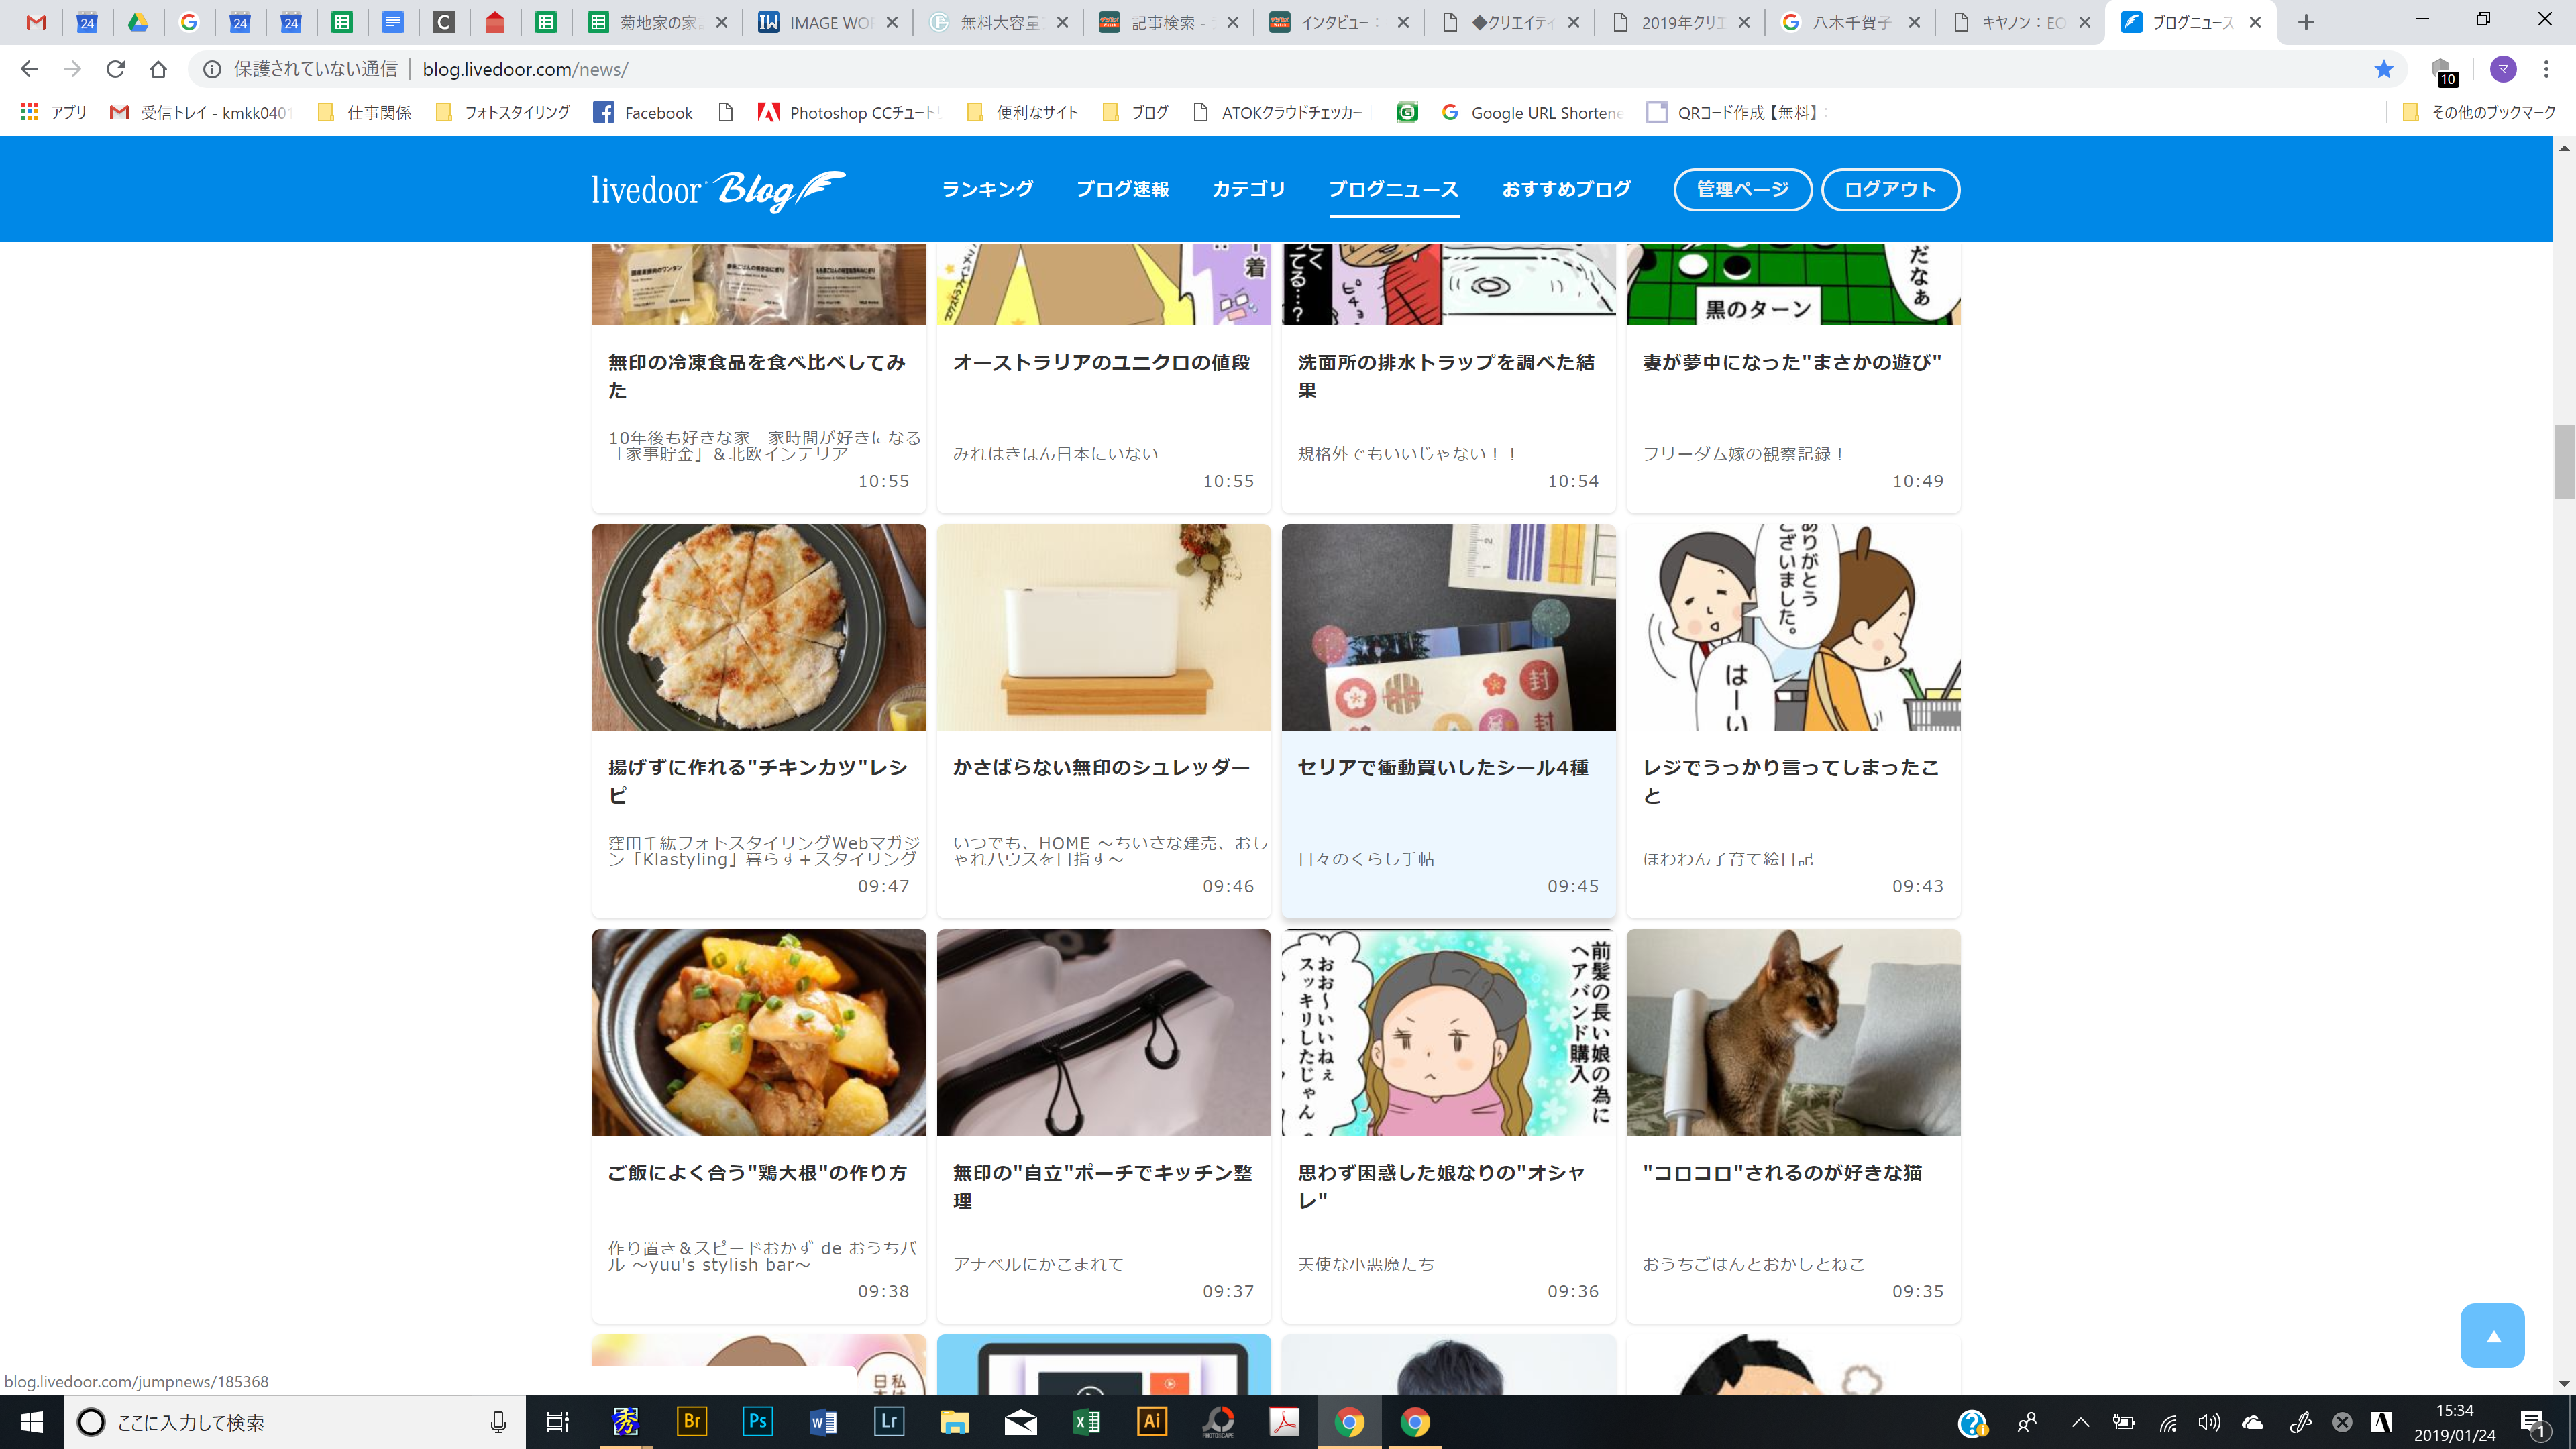Open the taskbar clock showing 15:34

point(2454,1422)
